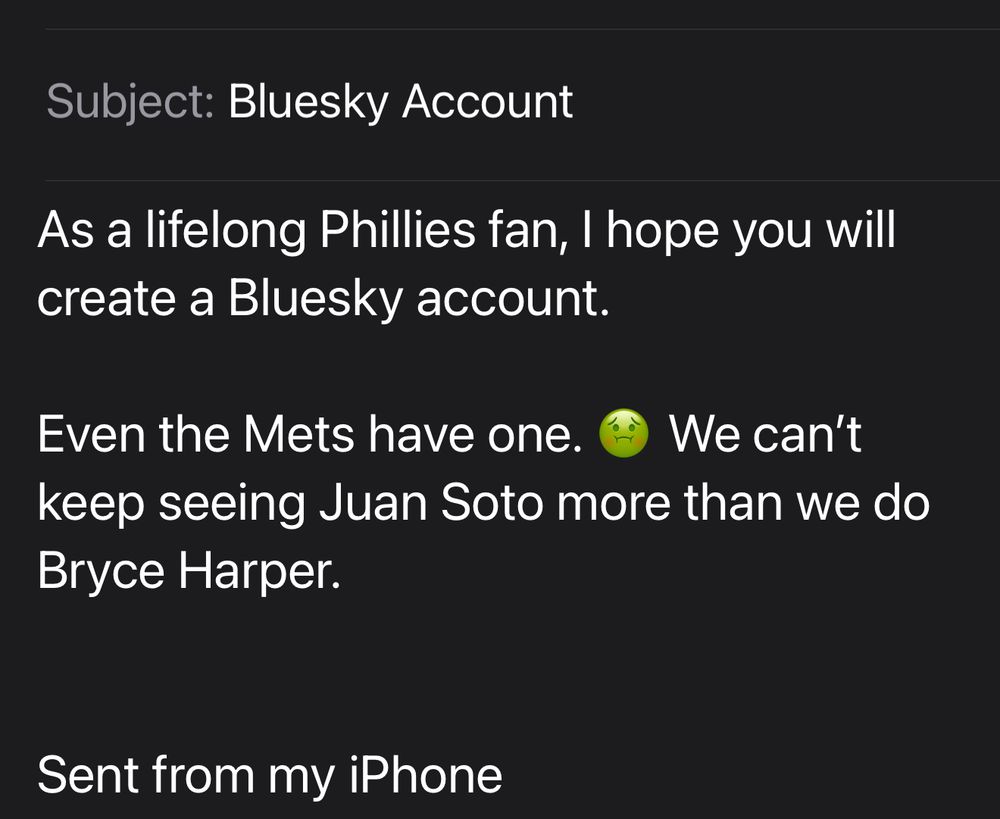
Task: Tap the words We can't after emoji
Action: click(x=765, y=434)
